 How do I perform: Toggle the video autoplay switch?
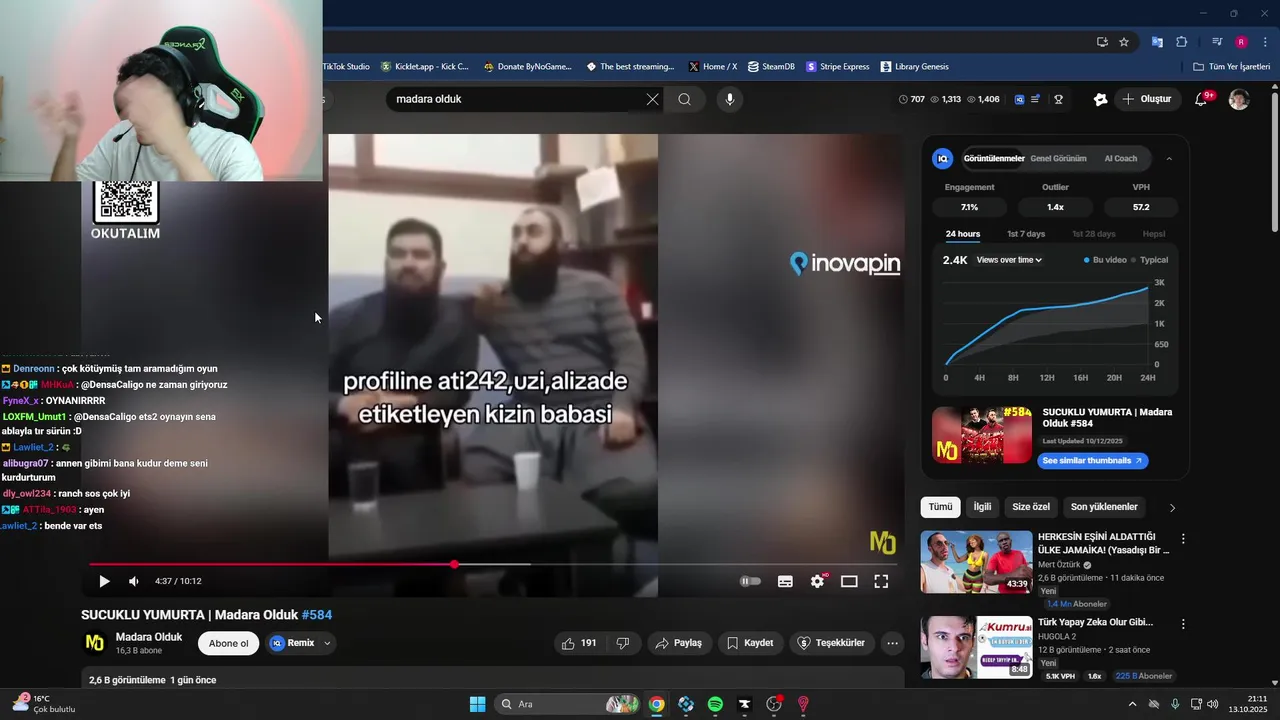750,581
